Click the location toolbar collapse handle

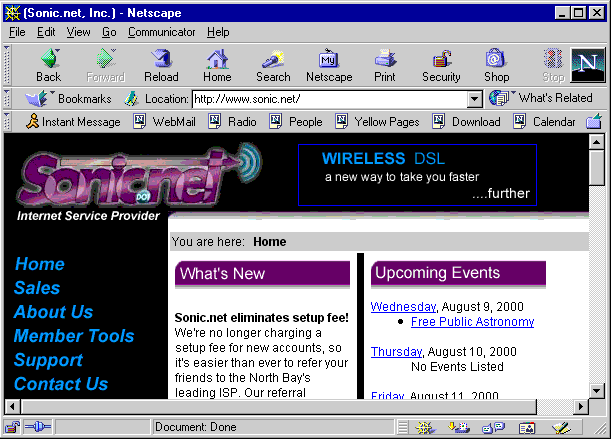coord(7,98)
